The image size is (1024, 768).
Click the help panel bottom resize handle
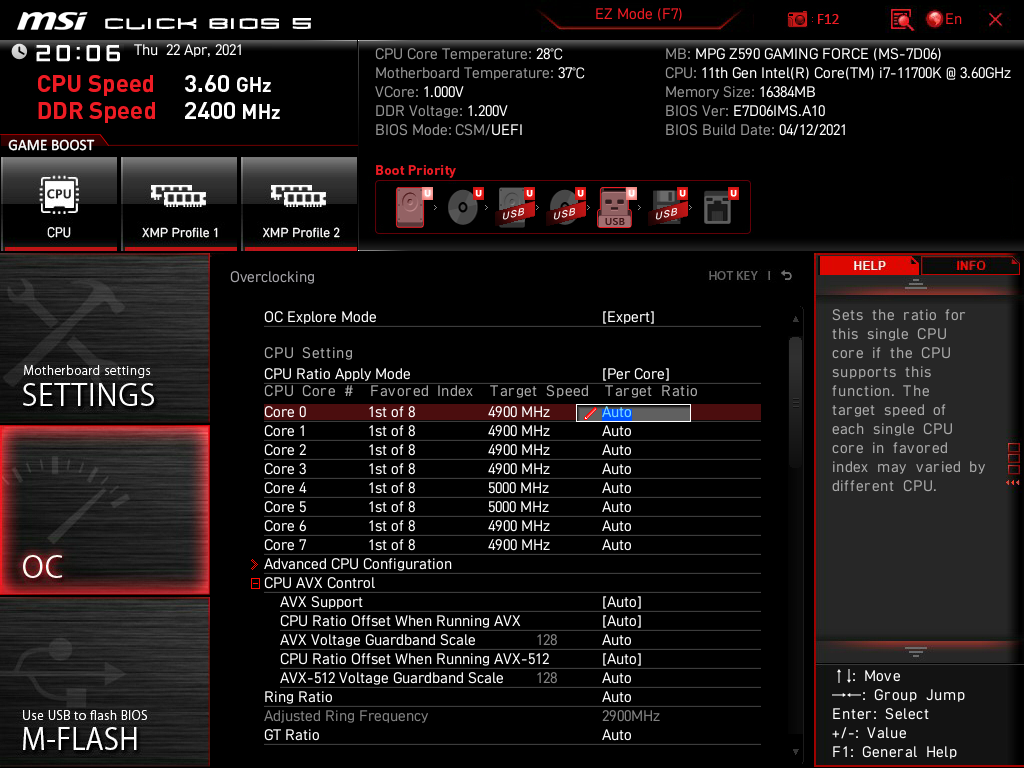915,651
